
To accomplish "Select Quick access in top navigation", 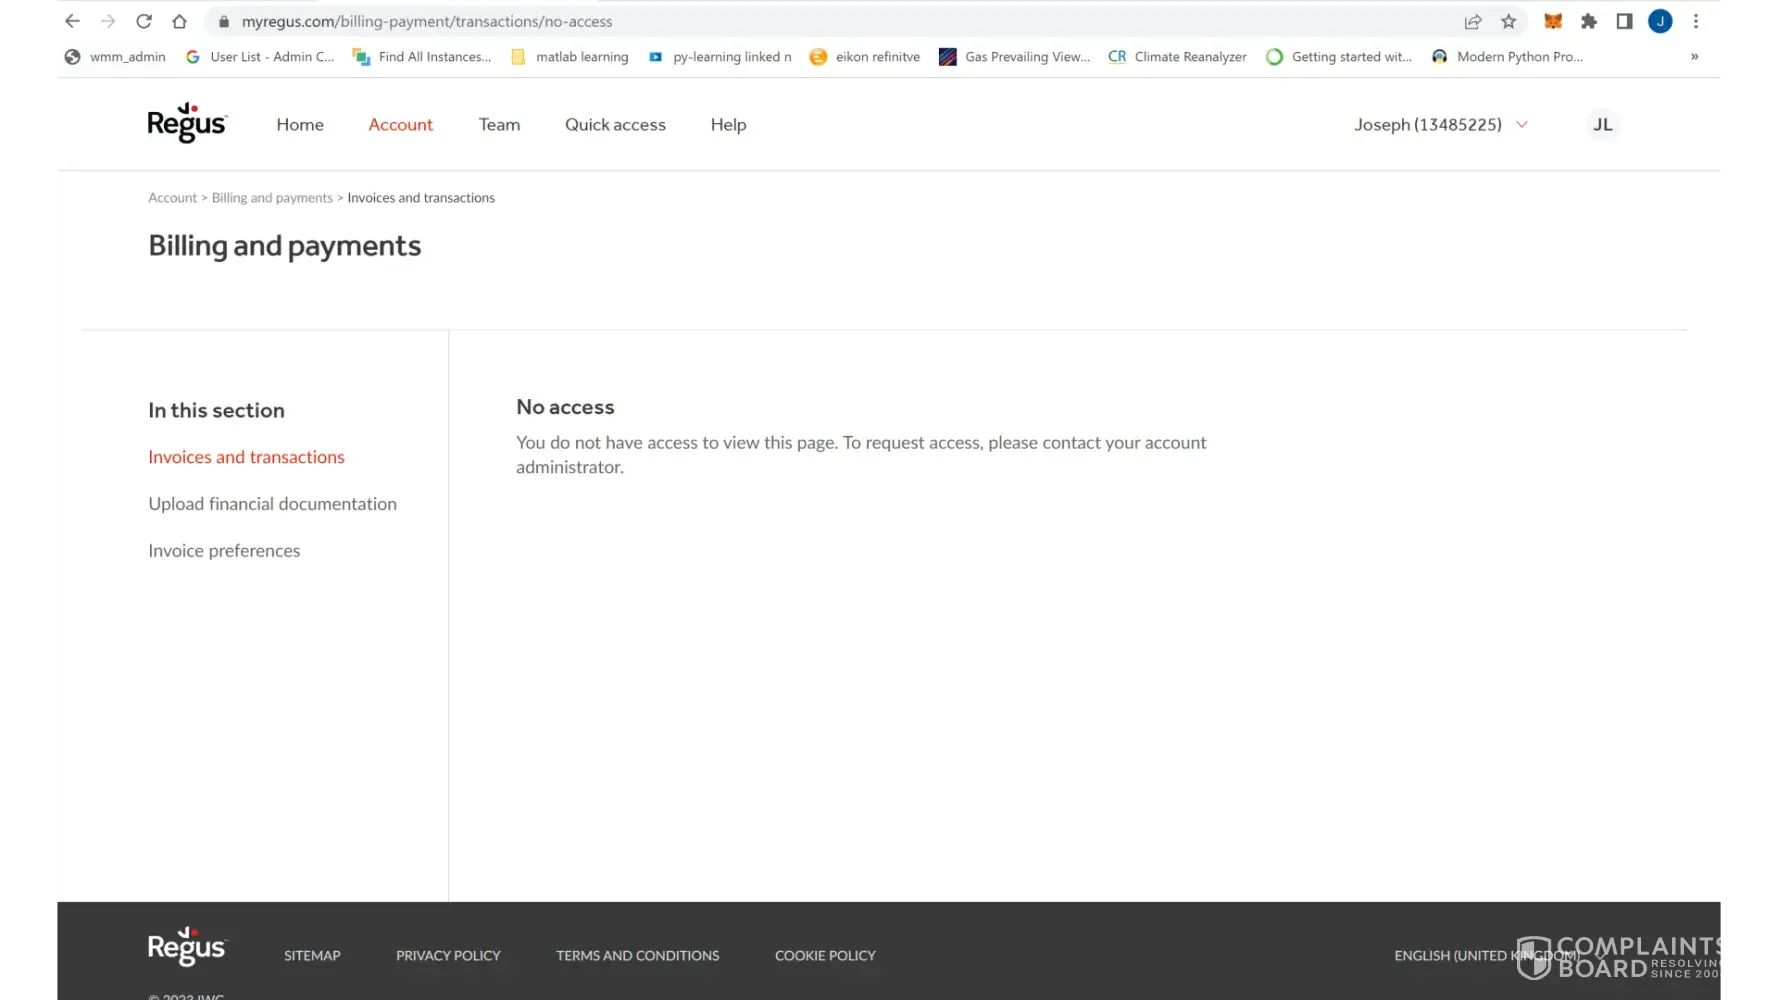I will [615, 124].
